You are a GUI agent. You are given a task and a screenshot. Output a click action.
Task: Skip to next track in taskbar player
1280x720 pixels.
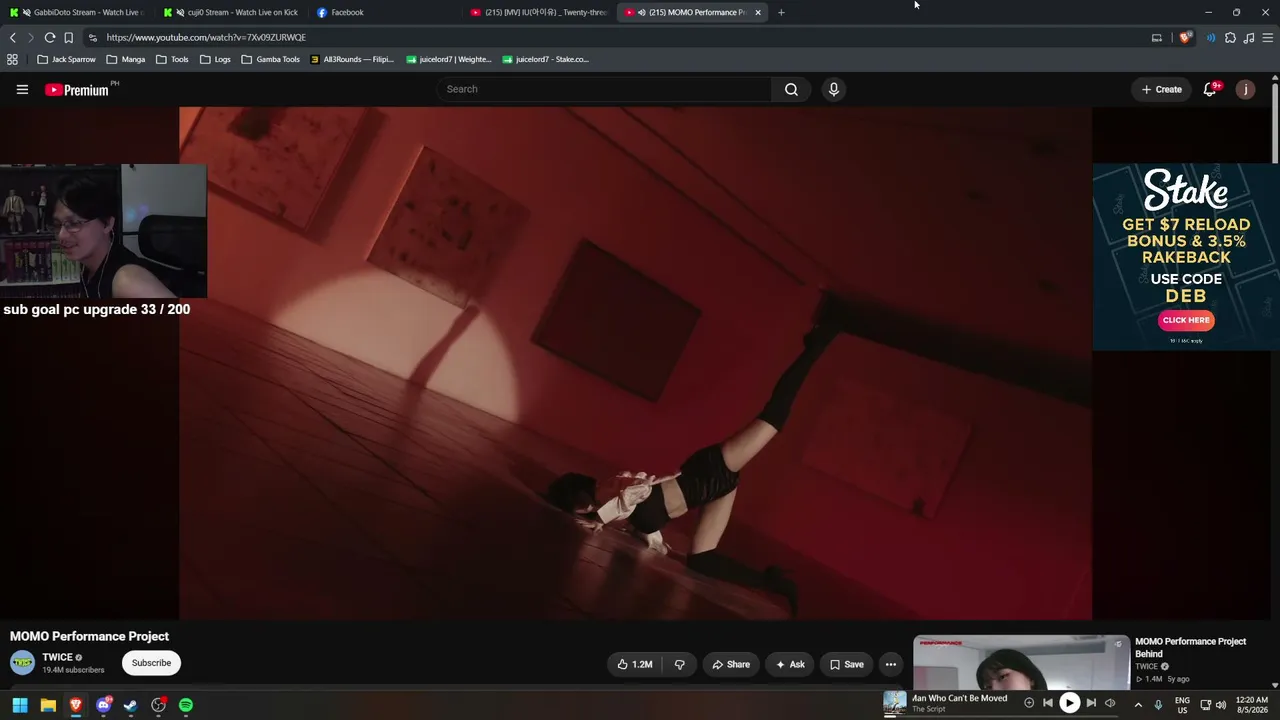pos(1091,703)
